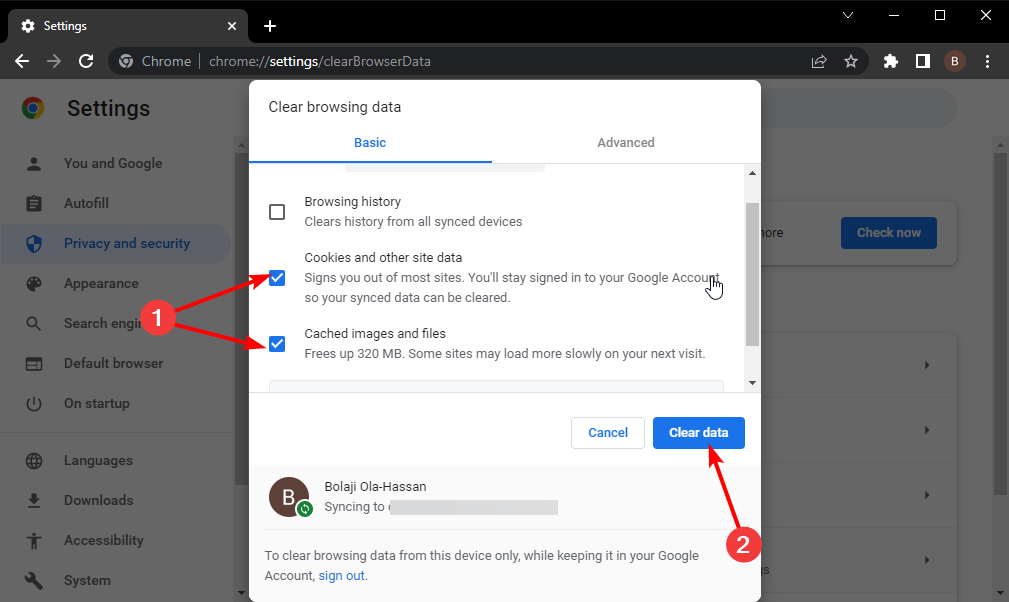Image resolution: width=1009 pixels, height=602 pixels.
Task: Open Appearance settings
Action: 101,283
